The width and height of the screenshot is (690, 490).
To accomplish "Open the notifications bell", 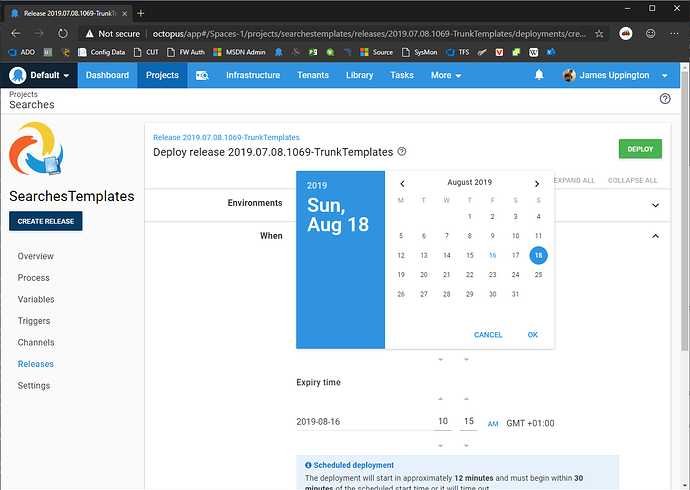I will pyautogui.click(x=539, y=75).
